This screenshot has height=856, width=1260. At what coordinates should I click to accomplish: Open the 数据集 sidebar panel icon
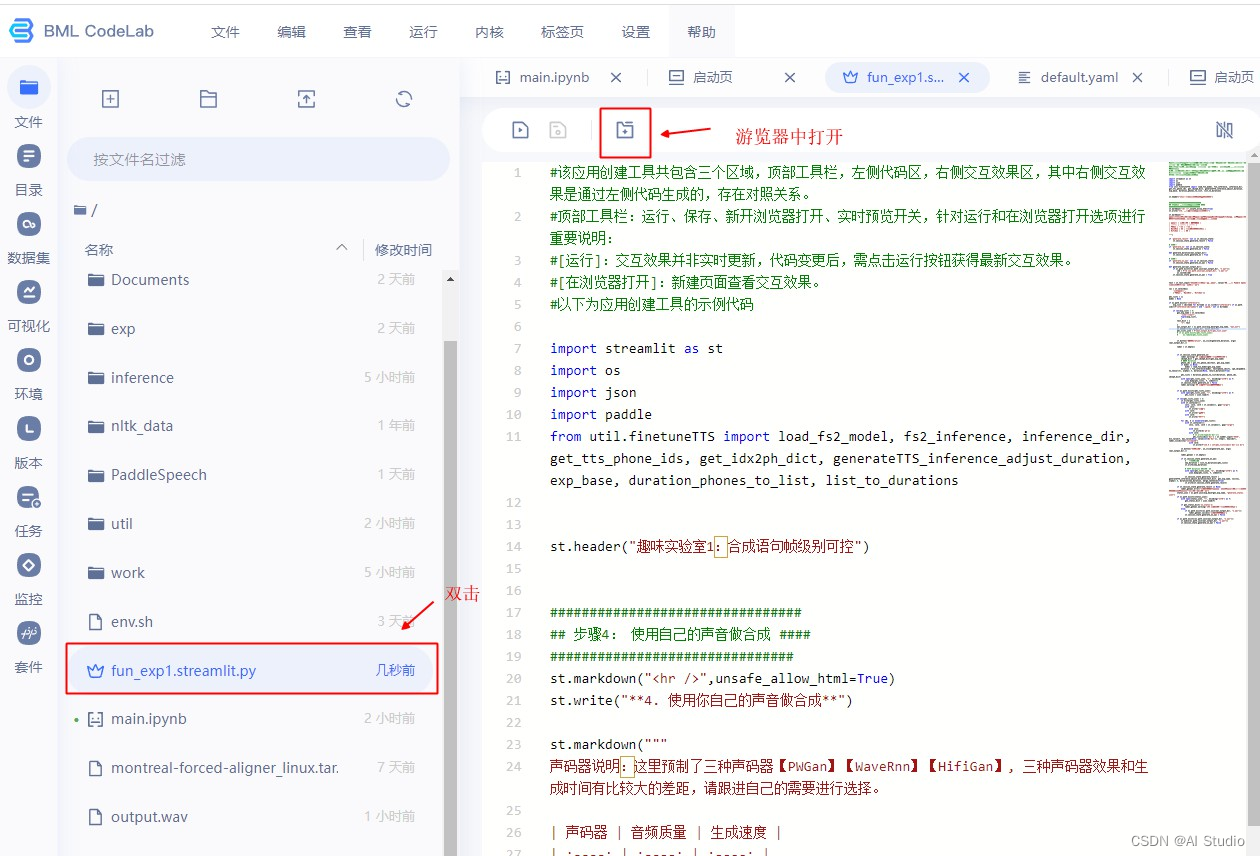29,224
